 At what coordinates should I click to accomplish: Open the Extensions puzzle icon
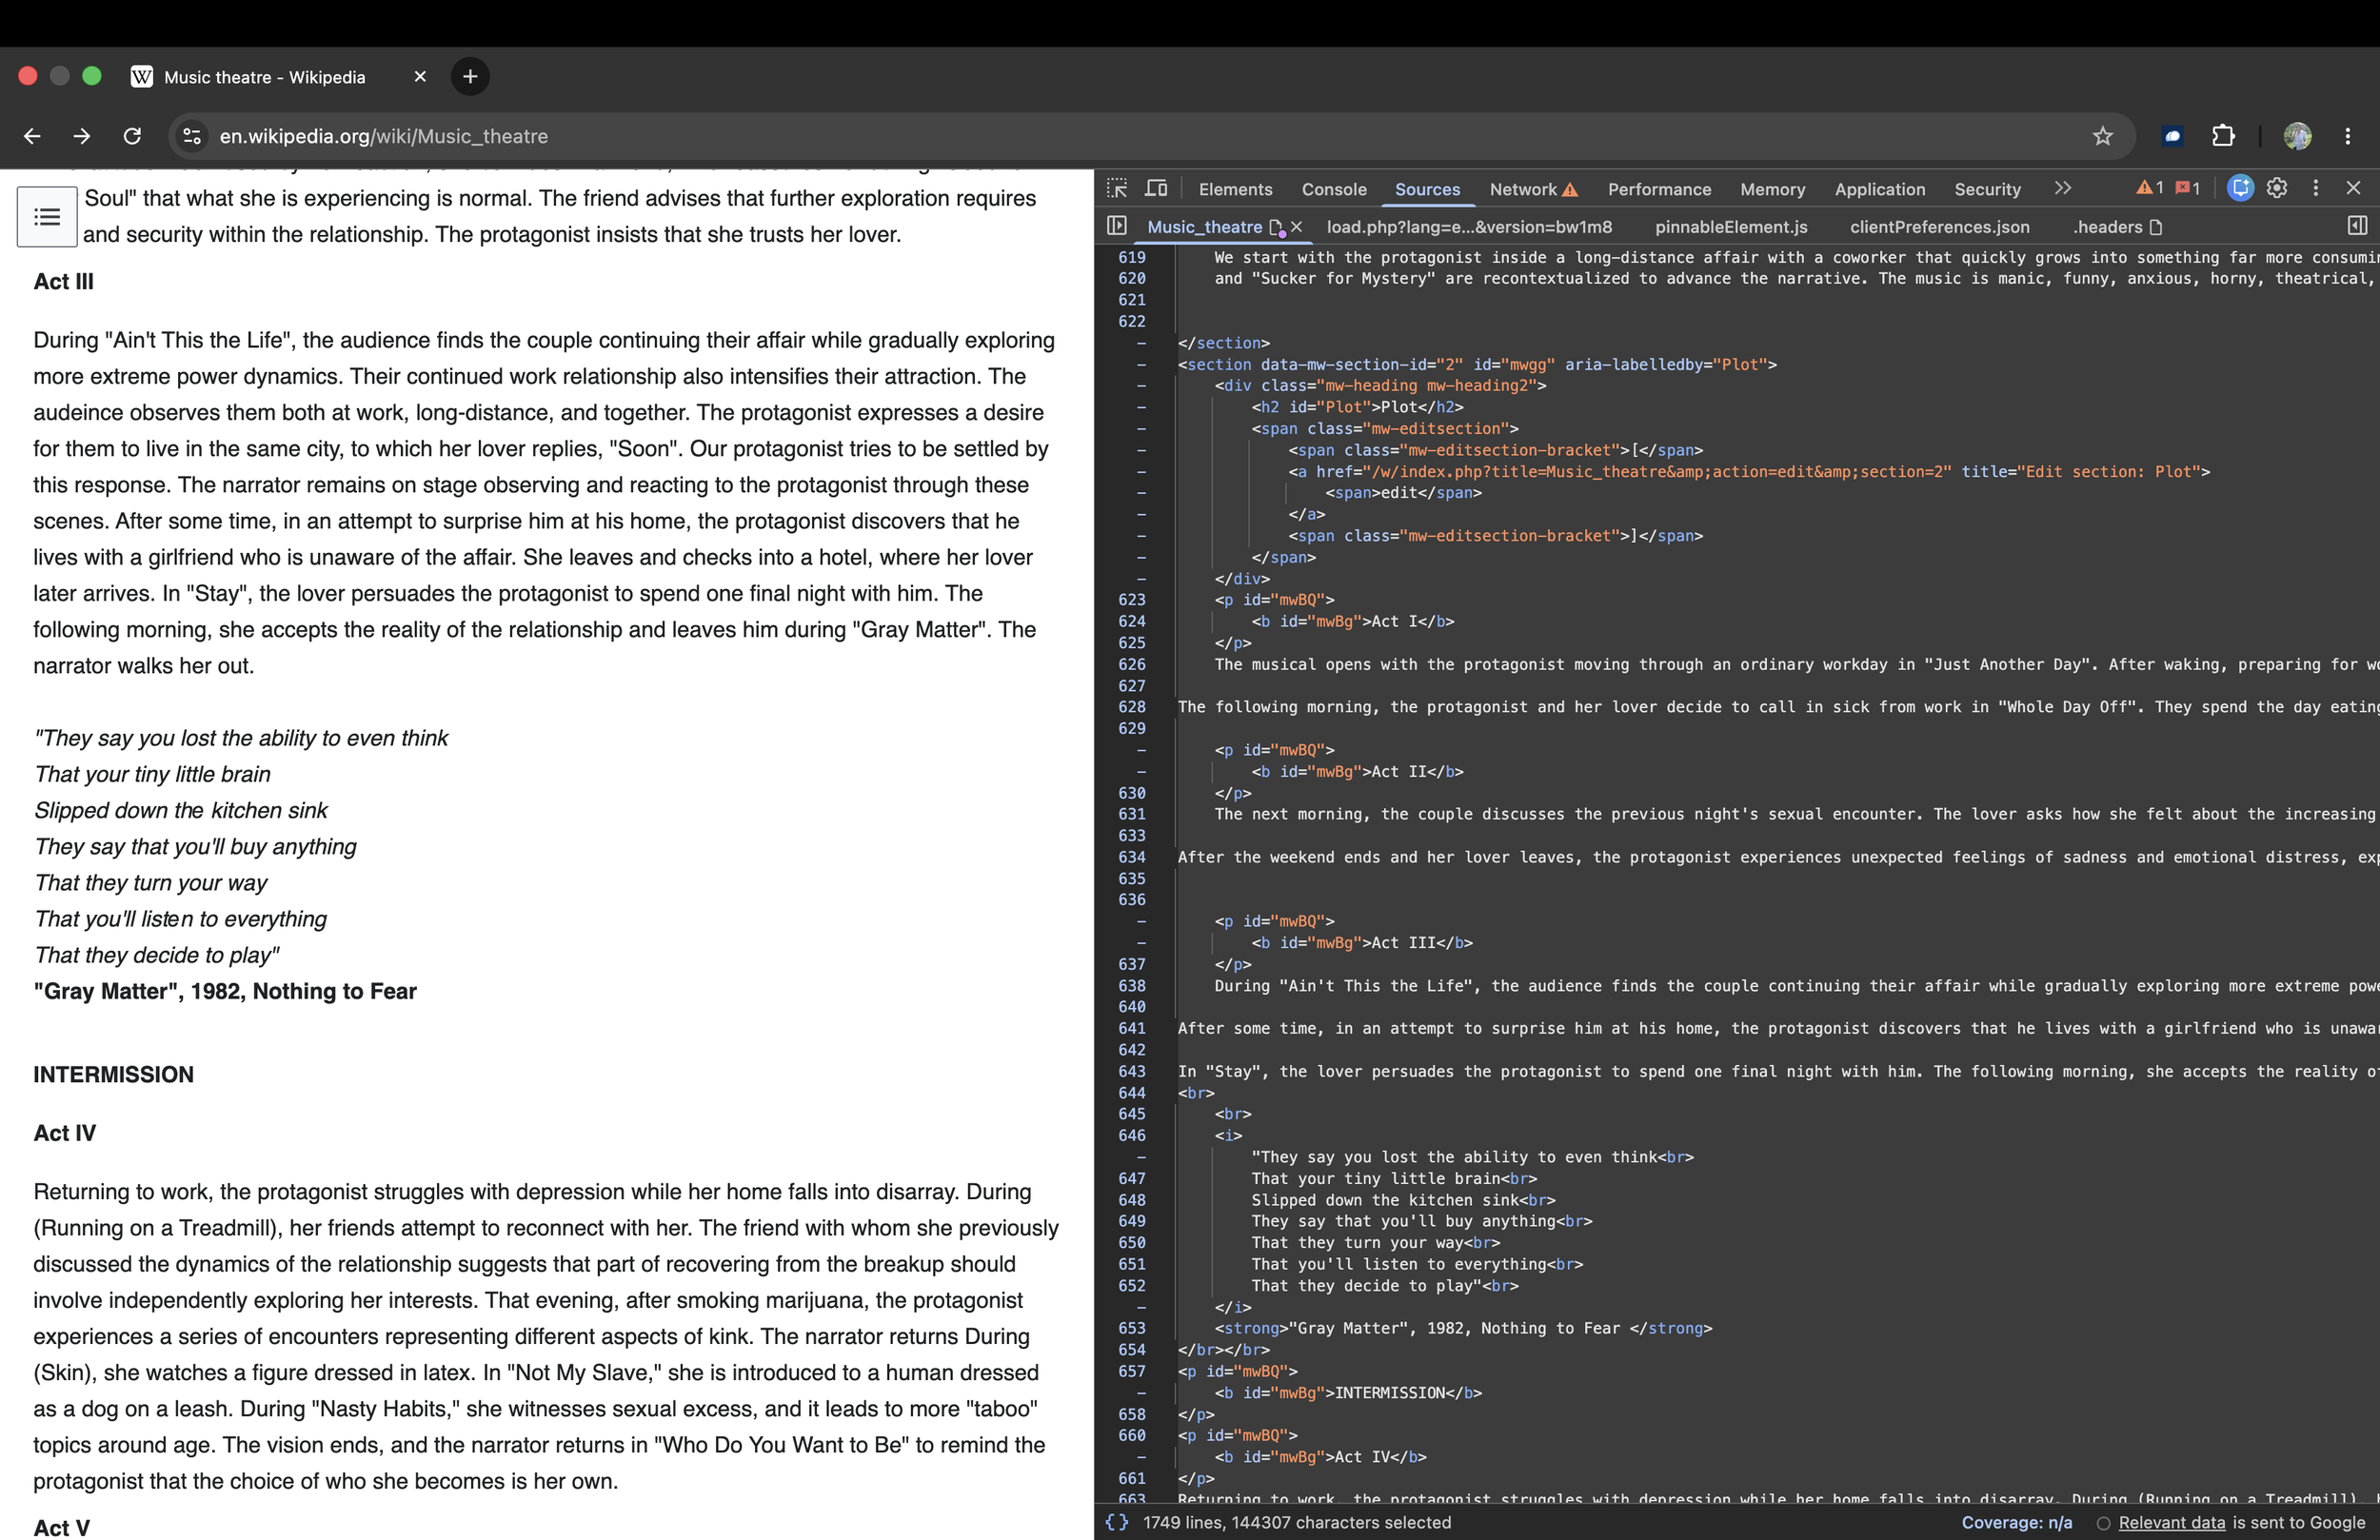[x=2223, y=136]
